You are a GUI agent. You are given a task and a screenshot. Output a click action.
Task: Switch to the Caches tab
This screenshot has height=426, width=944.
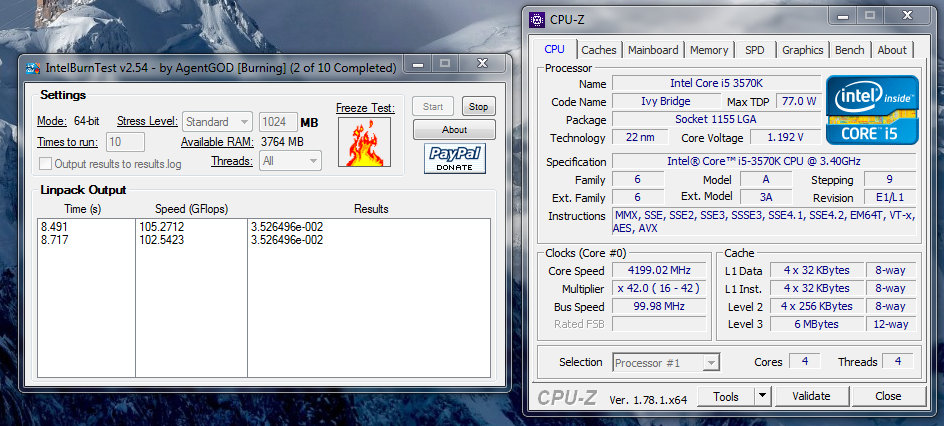598,51
